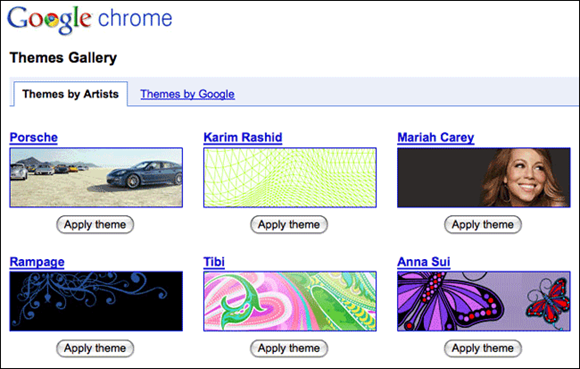Apply the Porsche theme

pyautogui.click(x=95, y=224)
